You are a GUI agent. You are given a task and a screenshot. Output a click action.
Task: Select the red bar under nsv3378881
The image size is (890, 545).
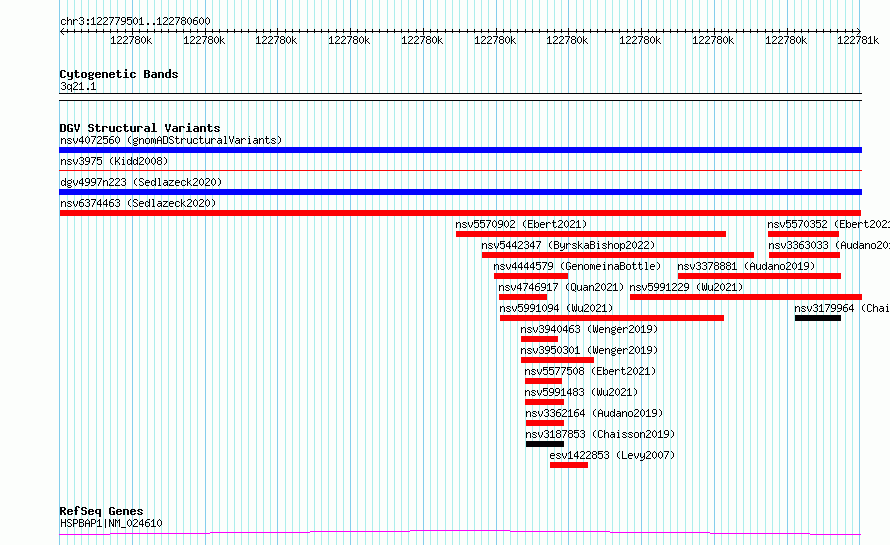pyautogui.click(x=759, y=276)
